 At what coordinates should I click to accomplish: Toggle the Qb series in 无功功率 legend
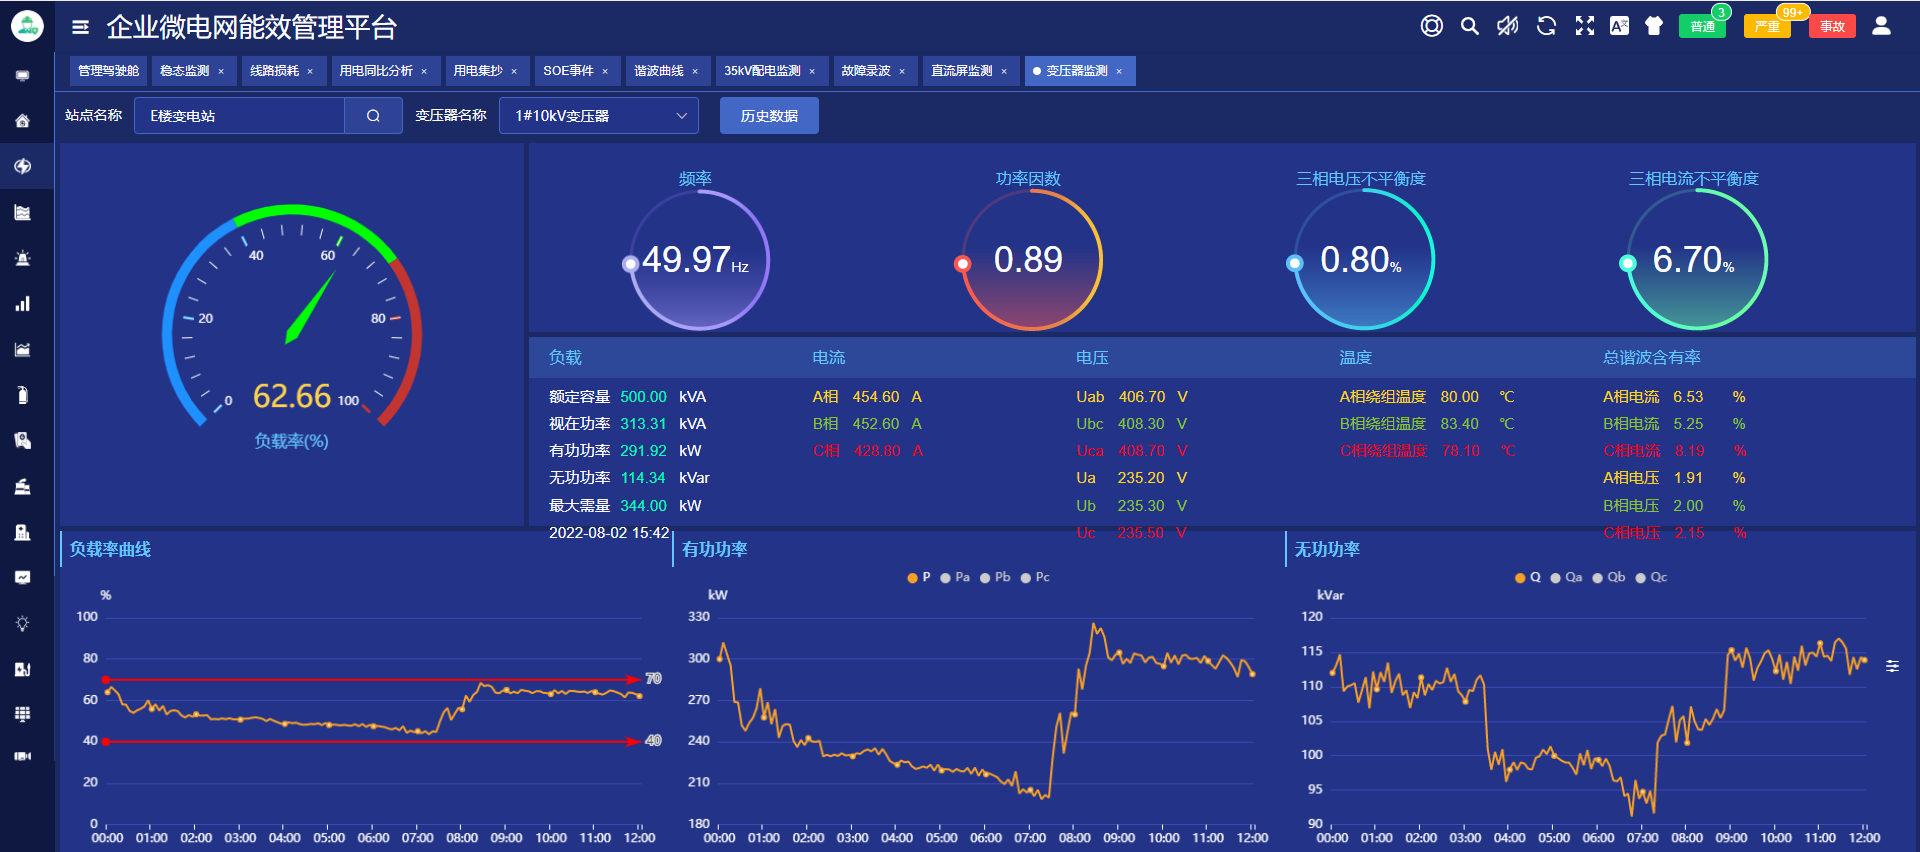[1609, 577]
